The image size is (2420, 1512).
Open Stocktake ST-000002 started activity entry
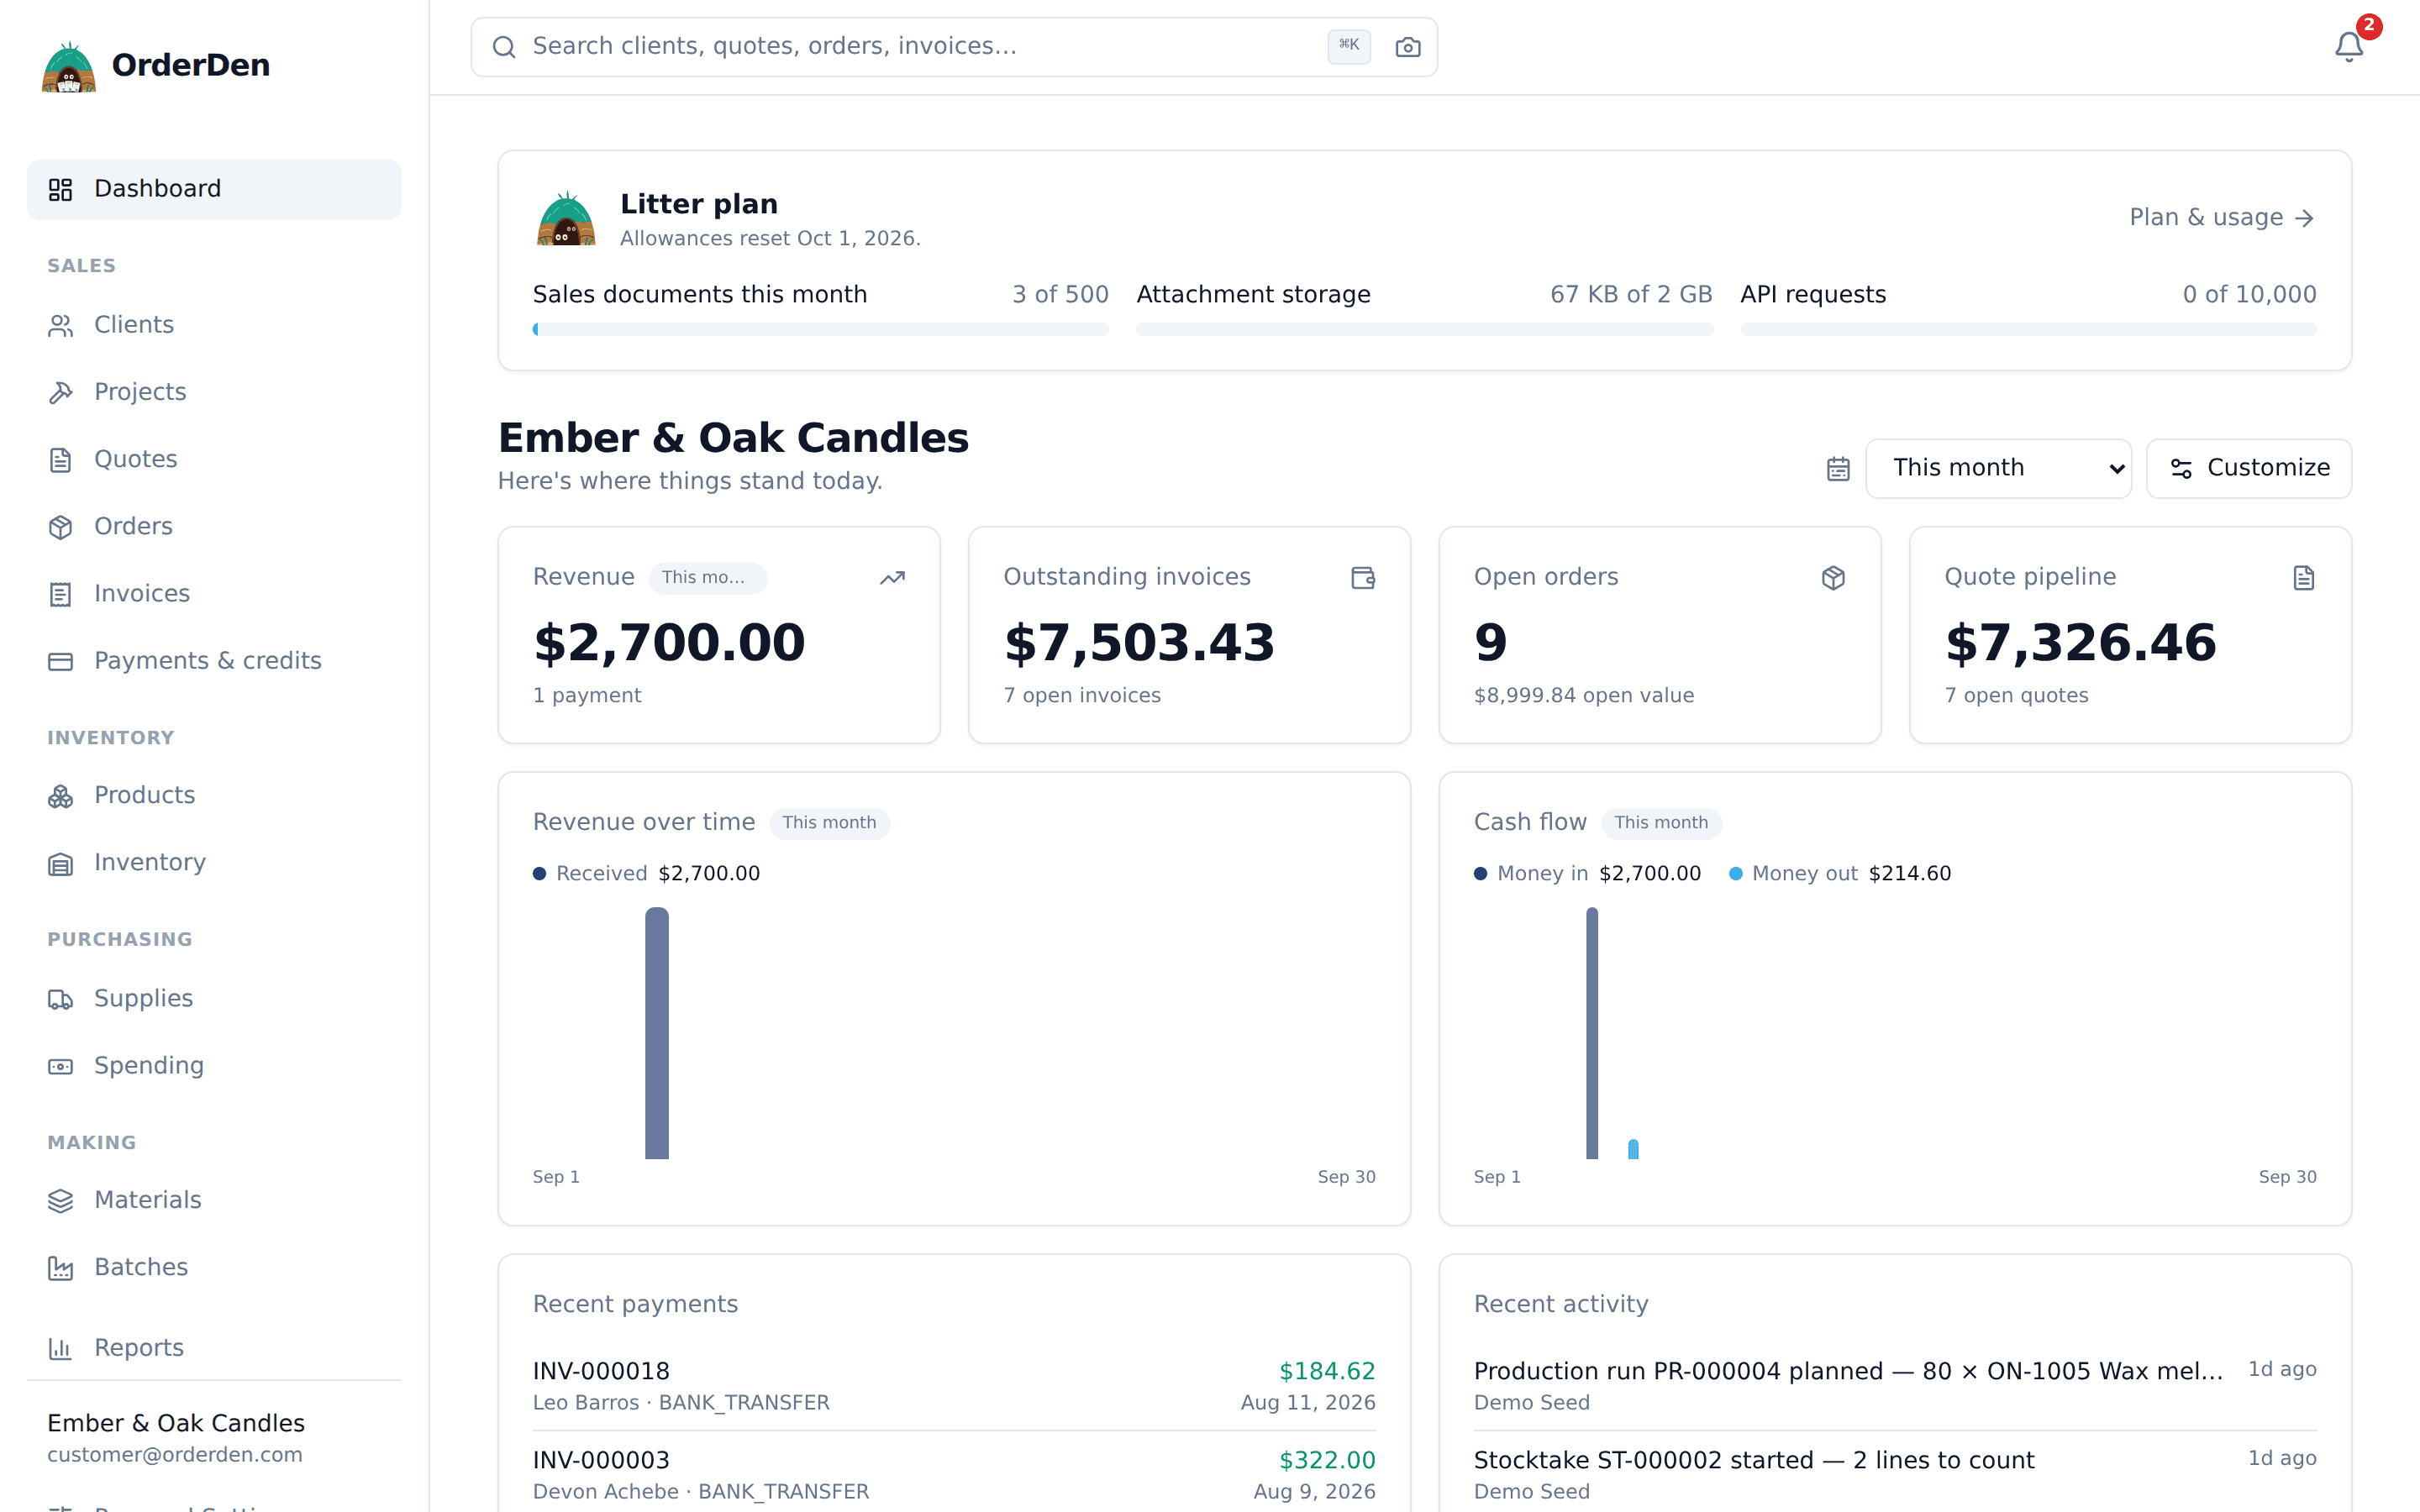pyautogui.click(x=1895, y=1476)
